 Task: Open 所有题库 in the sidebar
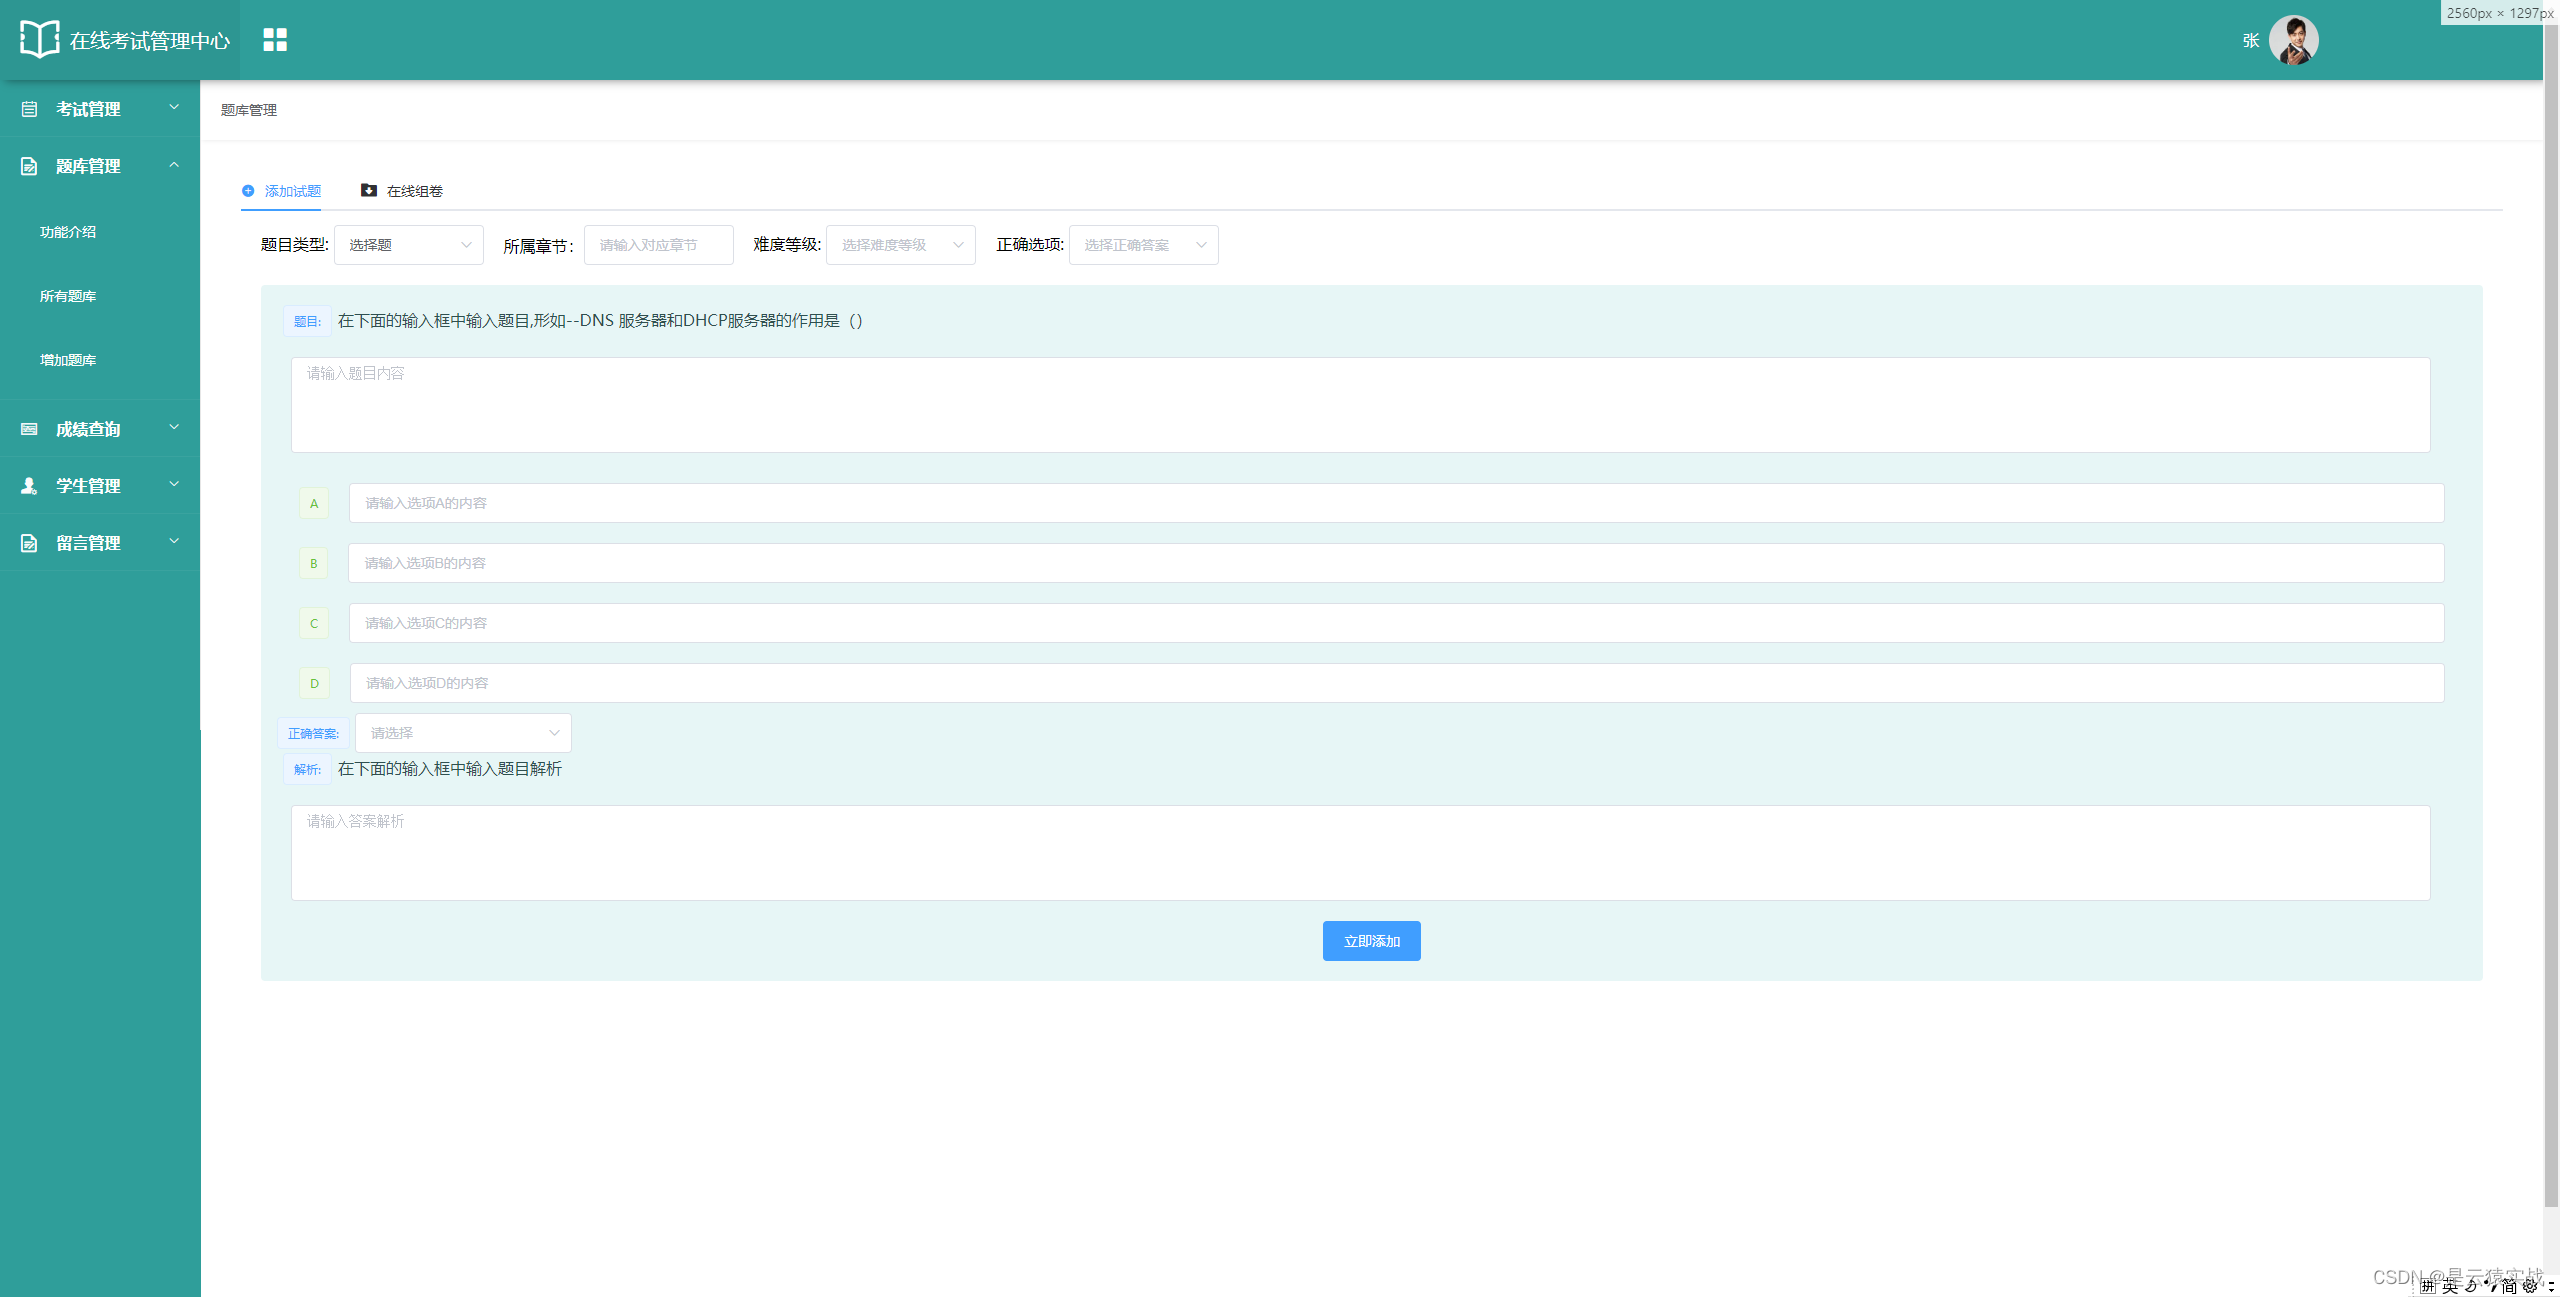(68, 296)
